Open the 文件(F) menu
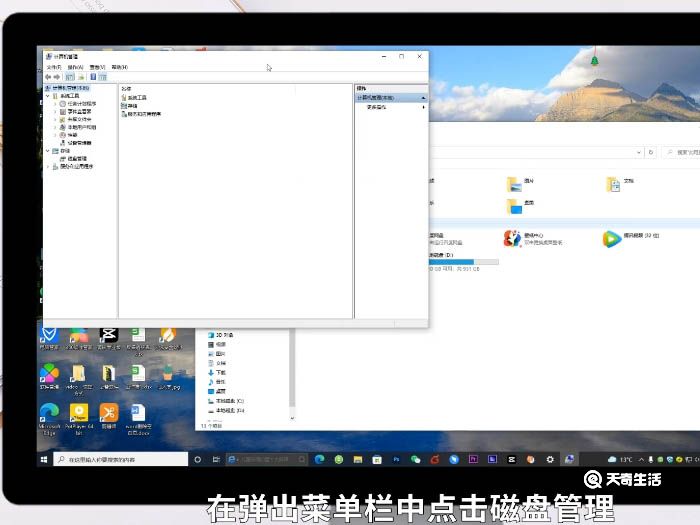The width and height of the screenshot is (700, 525). (x=53, y=67)
